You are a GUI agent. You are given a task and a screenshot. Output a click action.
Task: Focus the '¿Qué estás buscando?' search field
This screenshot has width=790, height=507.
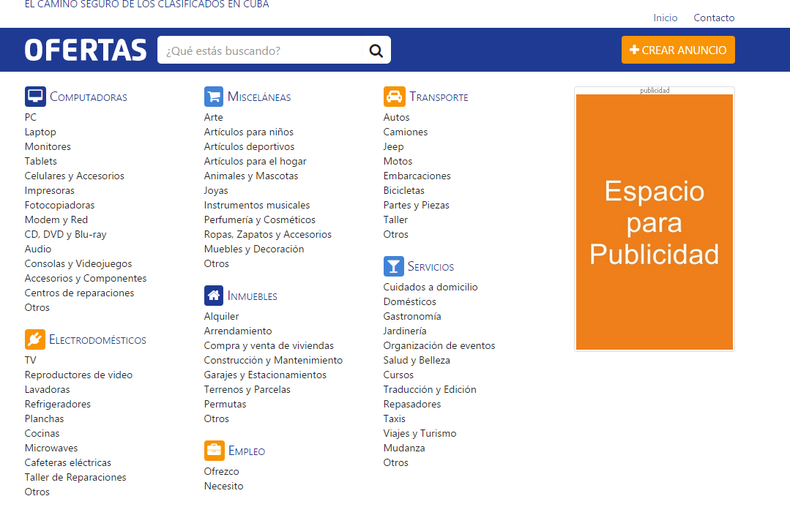tap(262, 50)
